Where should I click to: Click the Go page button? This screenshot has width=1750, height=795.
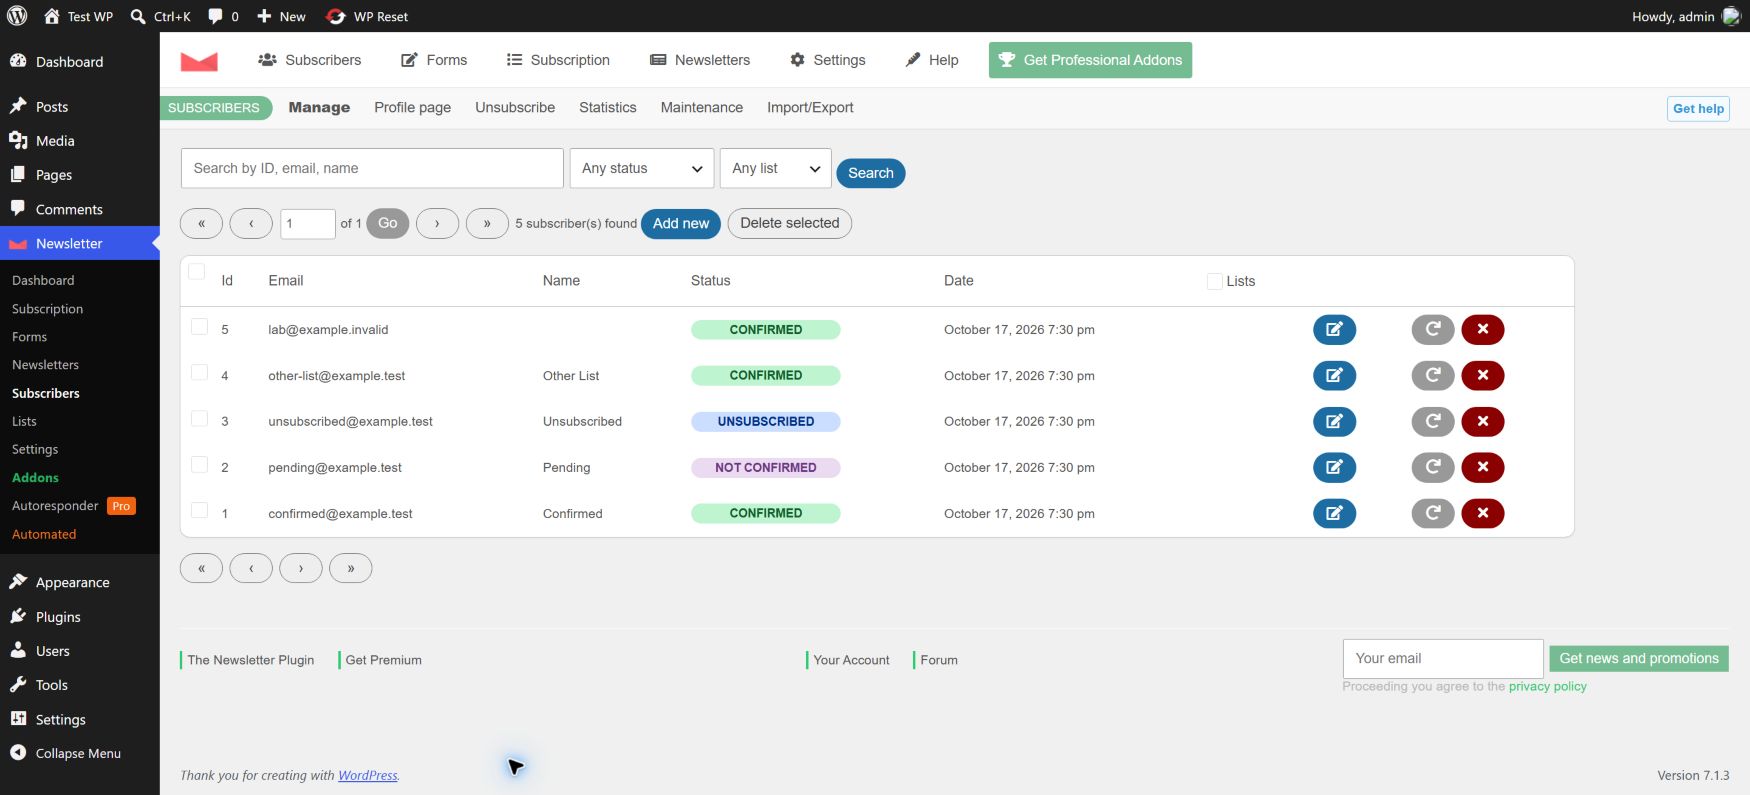pyautogui.click(x=388, y=223)
